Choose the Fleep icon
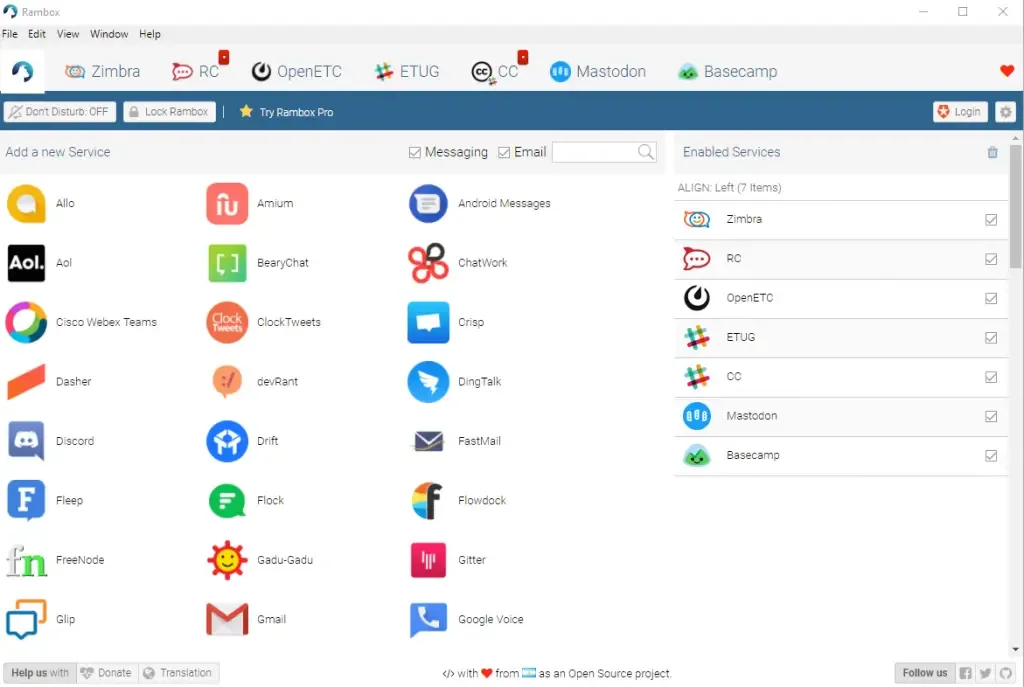This screenshot has height=687, width=1024. click(x=26, y=501)
